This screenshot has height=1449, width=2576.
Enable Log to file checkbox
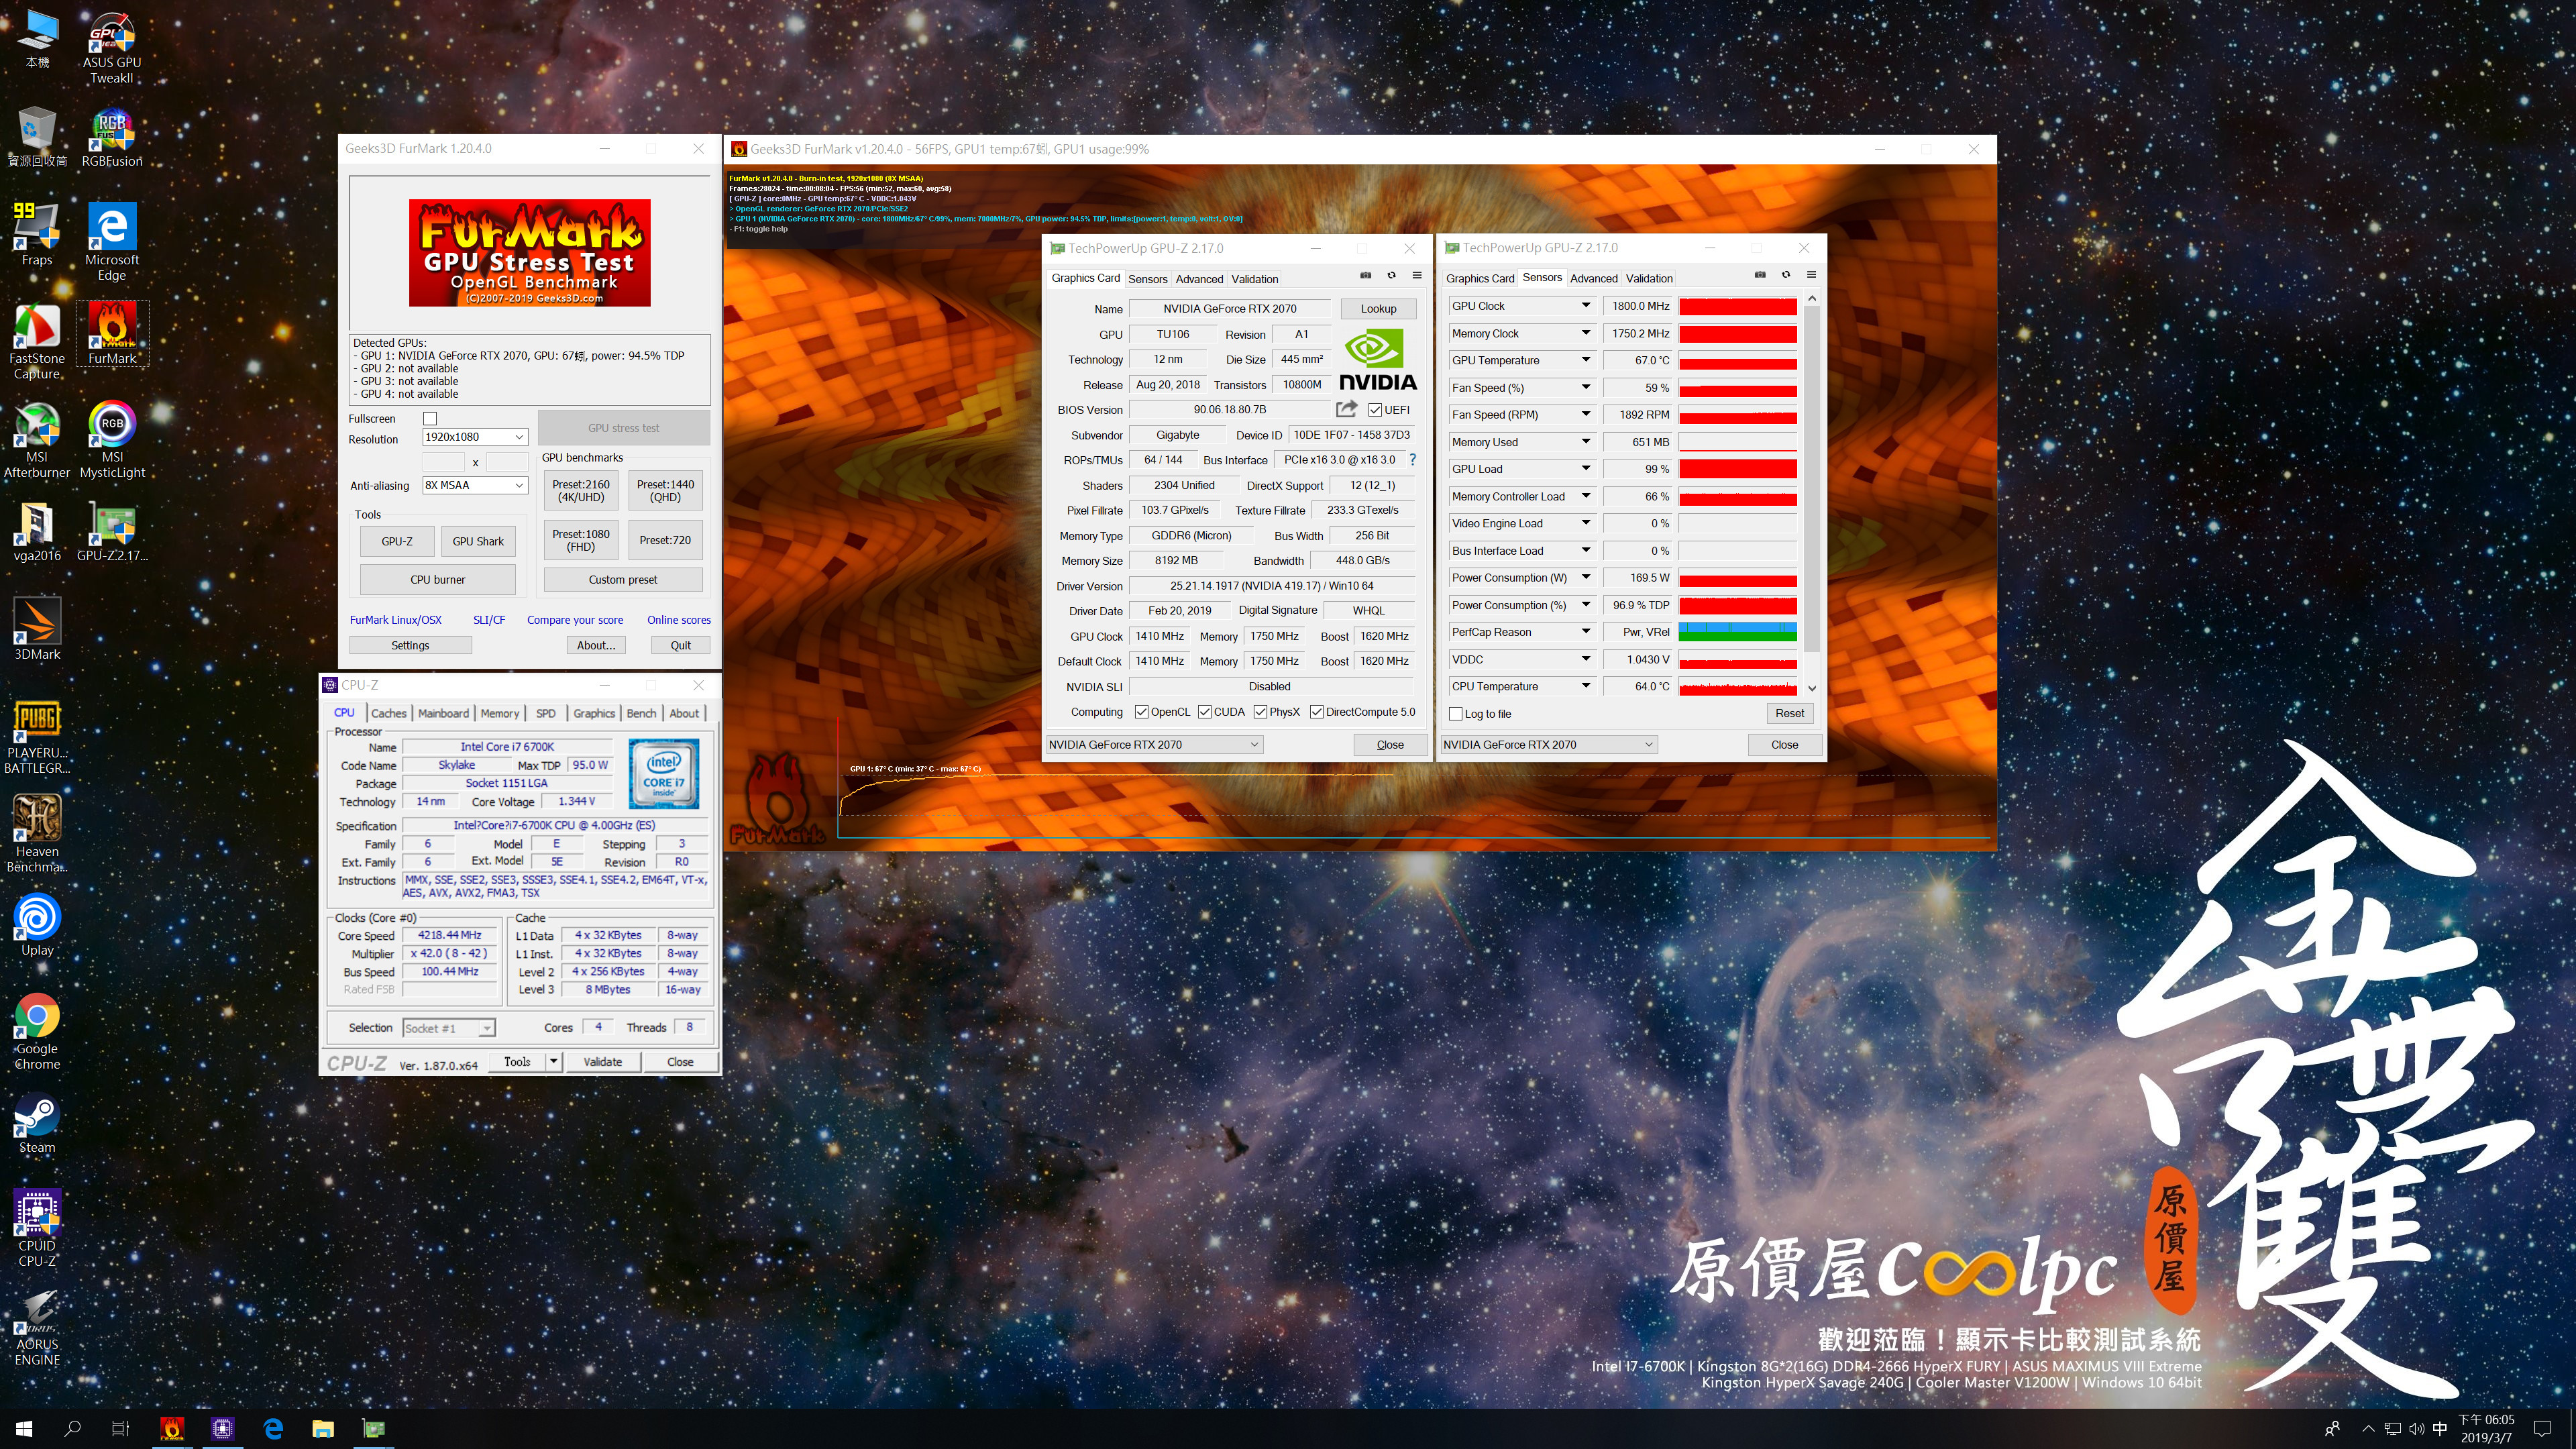1455,713
